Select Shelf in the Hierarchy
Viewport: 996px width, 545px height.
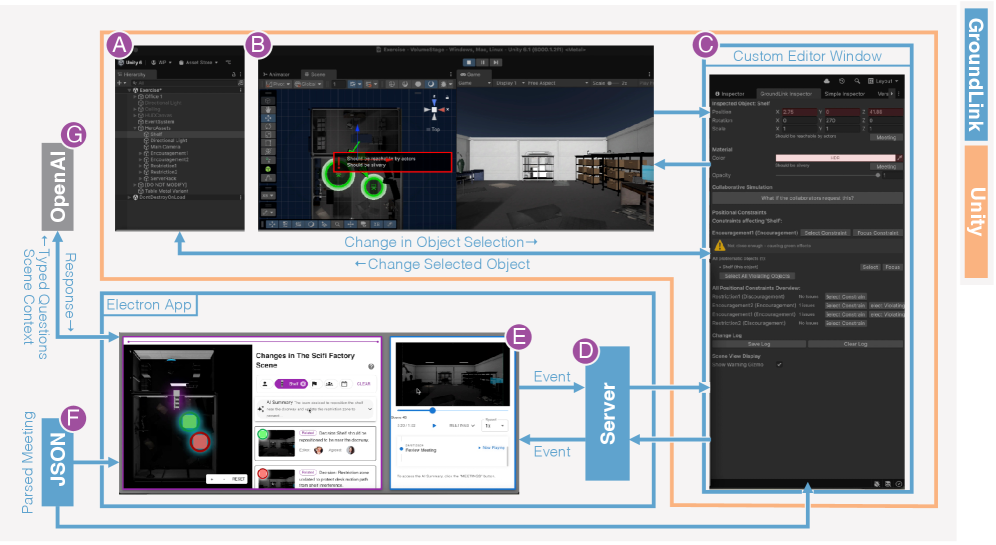(156, 134)
